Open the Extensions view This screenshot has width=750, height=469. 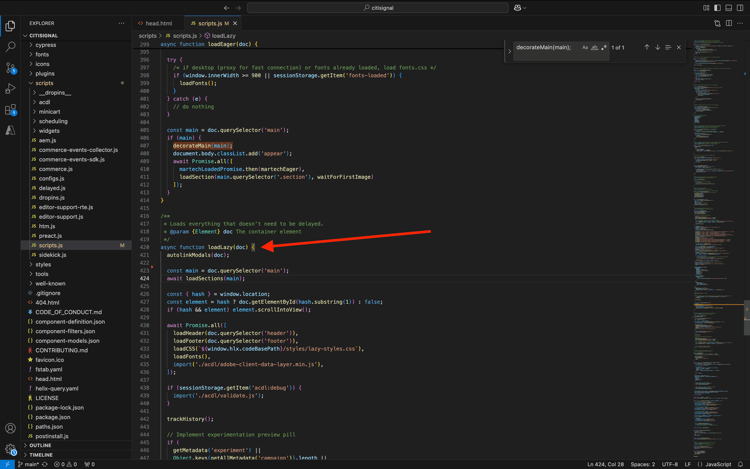pos(11,110)
